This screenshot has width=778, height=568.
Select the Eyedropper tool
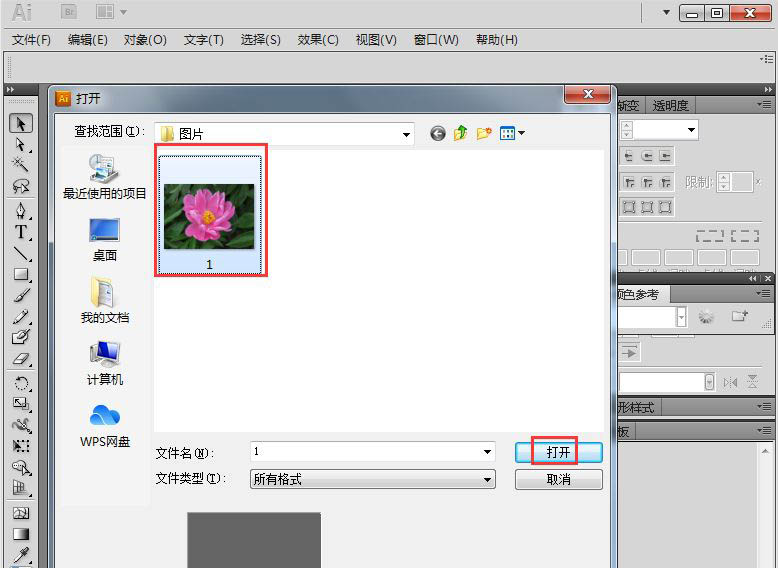point(21,555)
